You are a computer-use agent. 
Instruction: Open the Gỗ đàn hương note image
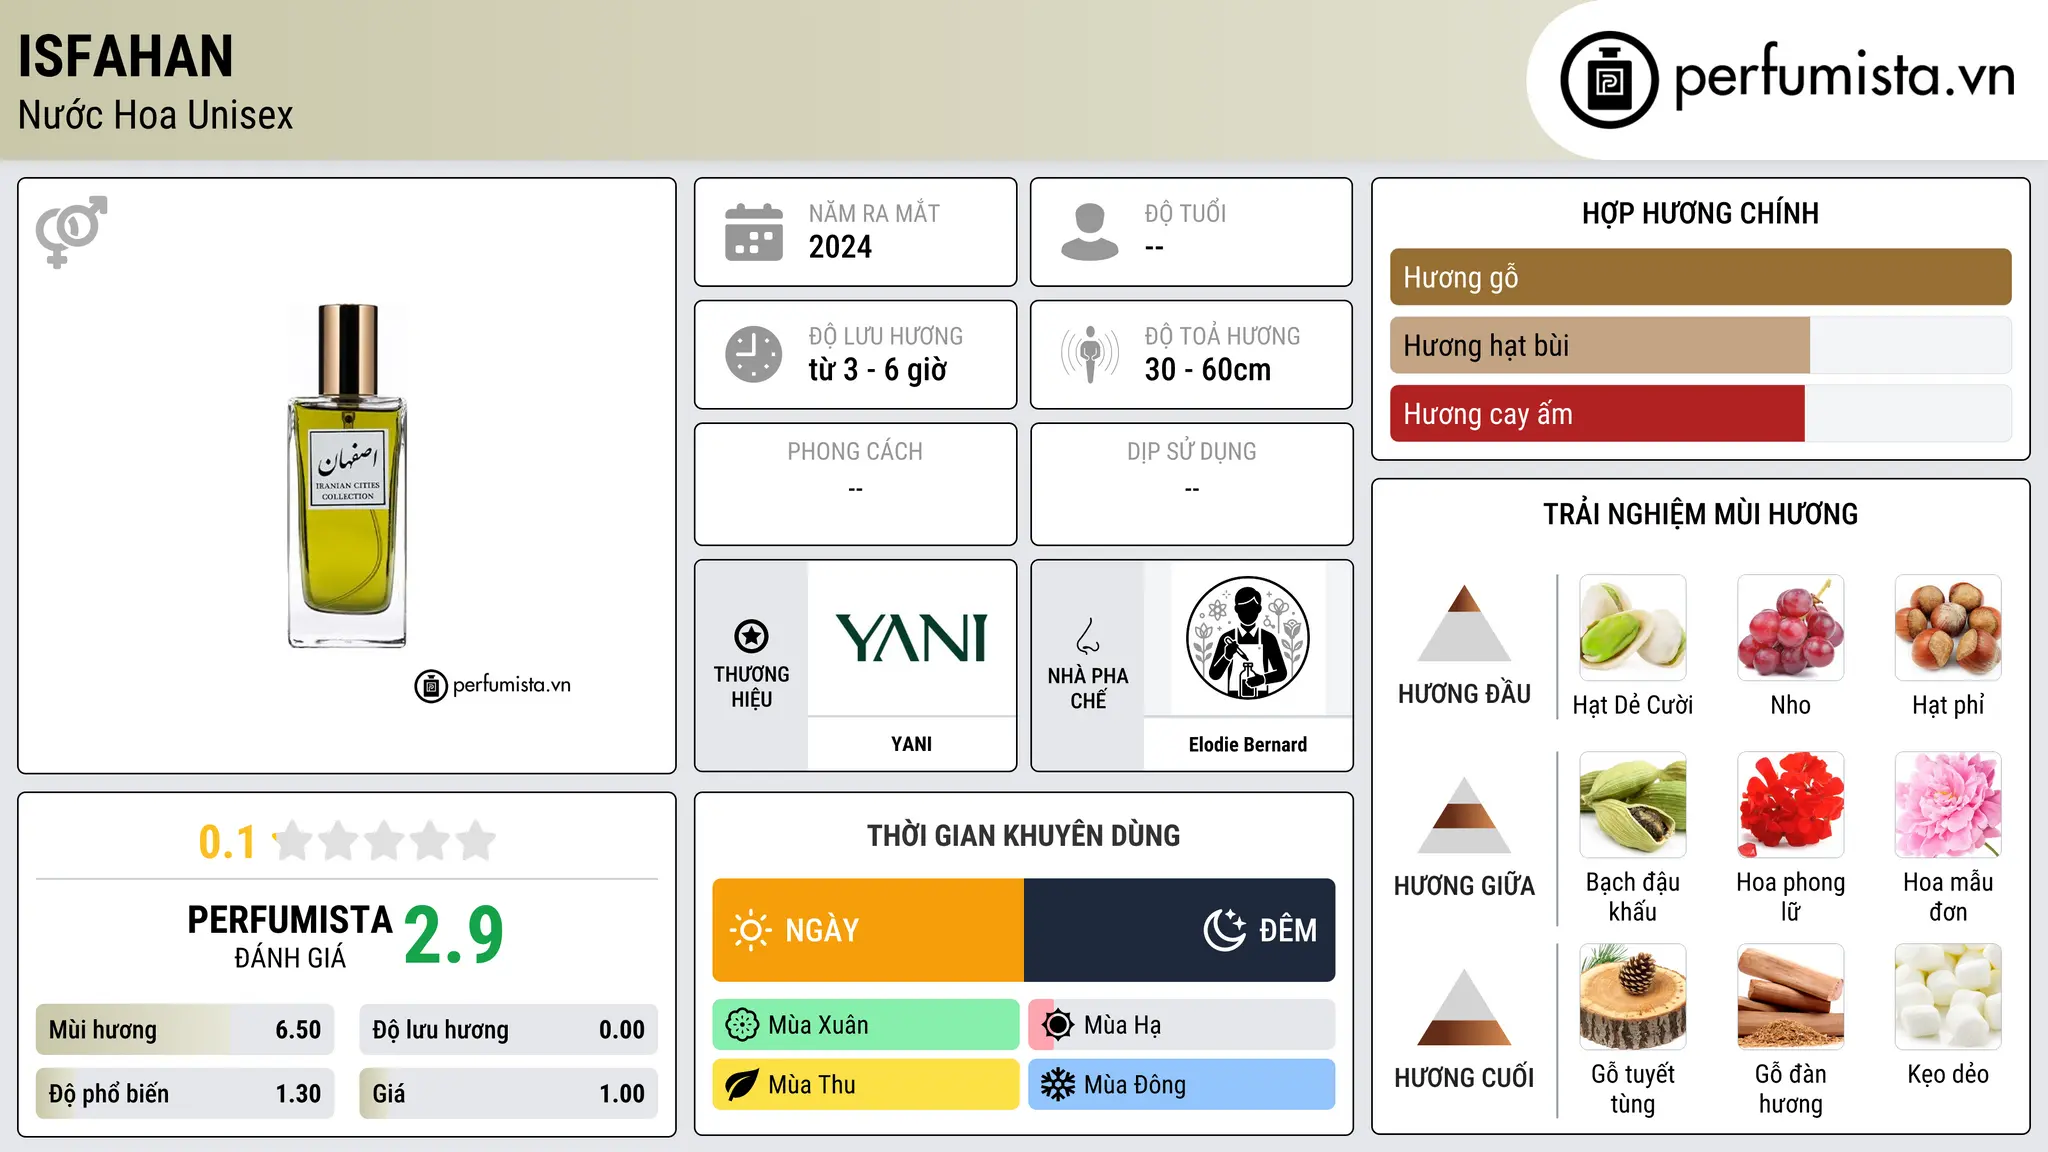(1791, 997)
